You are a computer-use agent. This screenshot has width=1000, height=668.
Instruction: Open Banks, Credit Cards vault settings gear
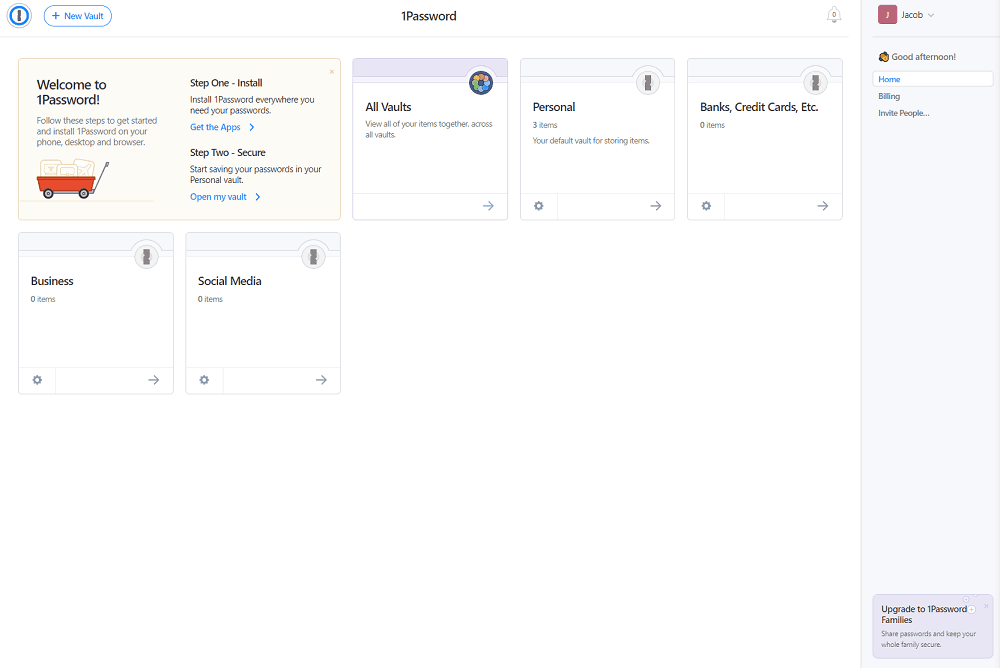[706, 206]
